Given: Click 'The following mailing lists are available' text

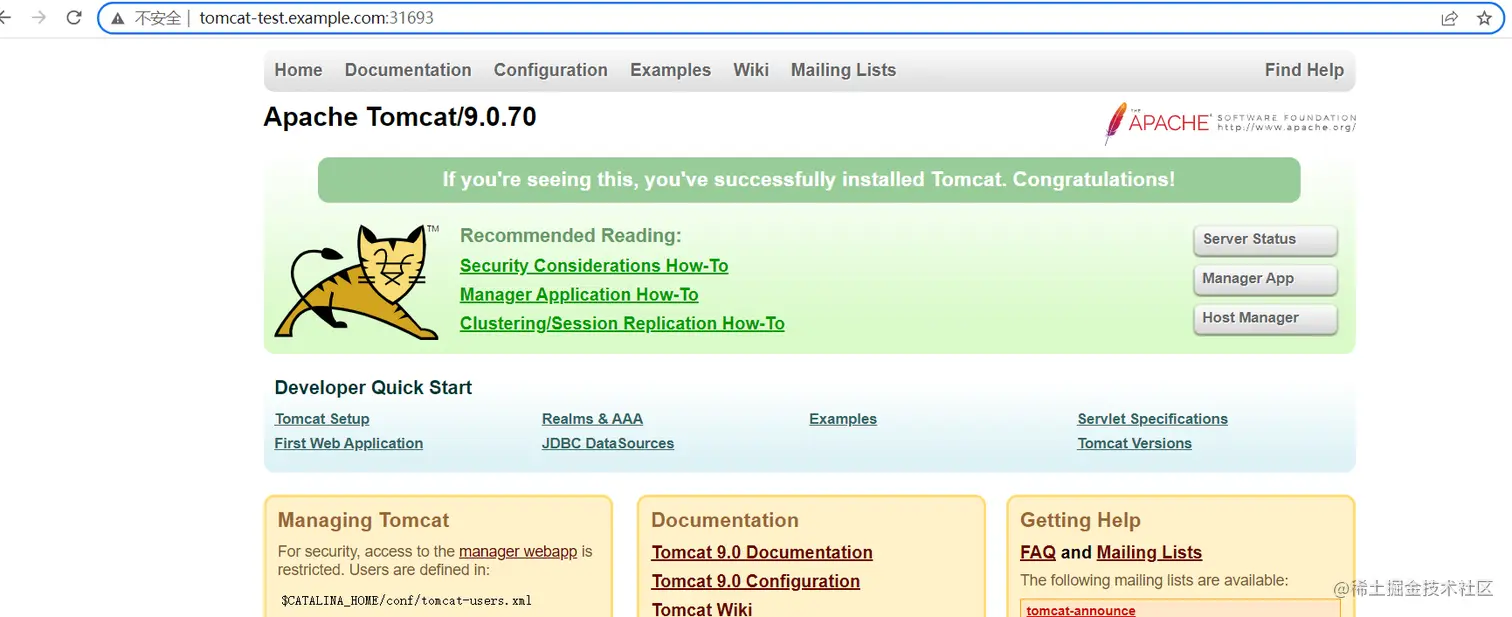Looking at the screenshot, I should tap(1154, 580).
